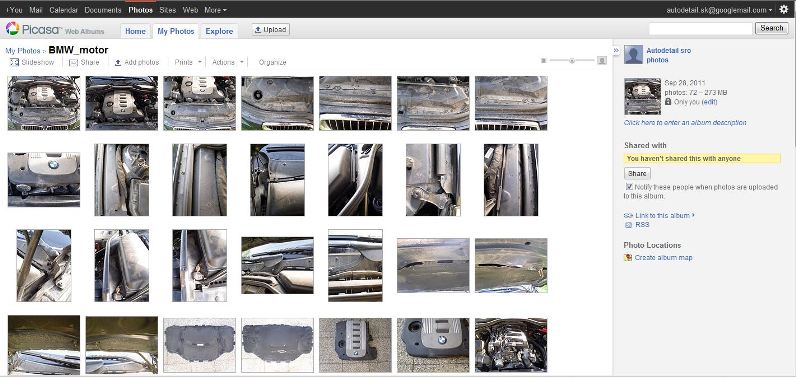796x378 pixels.
Task: Click the lock visibility icon
Action: [x=668, y=102]
